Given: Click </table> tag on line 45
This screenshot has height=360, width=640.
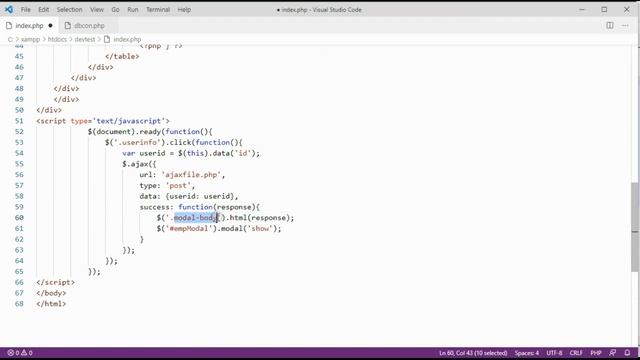Looking at the screenshot, I should 122,56.
